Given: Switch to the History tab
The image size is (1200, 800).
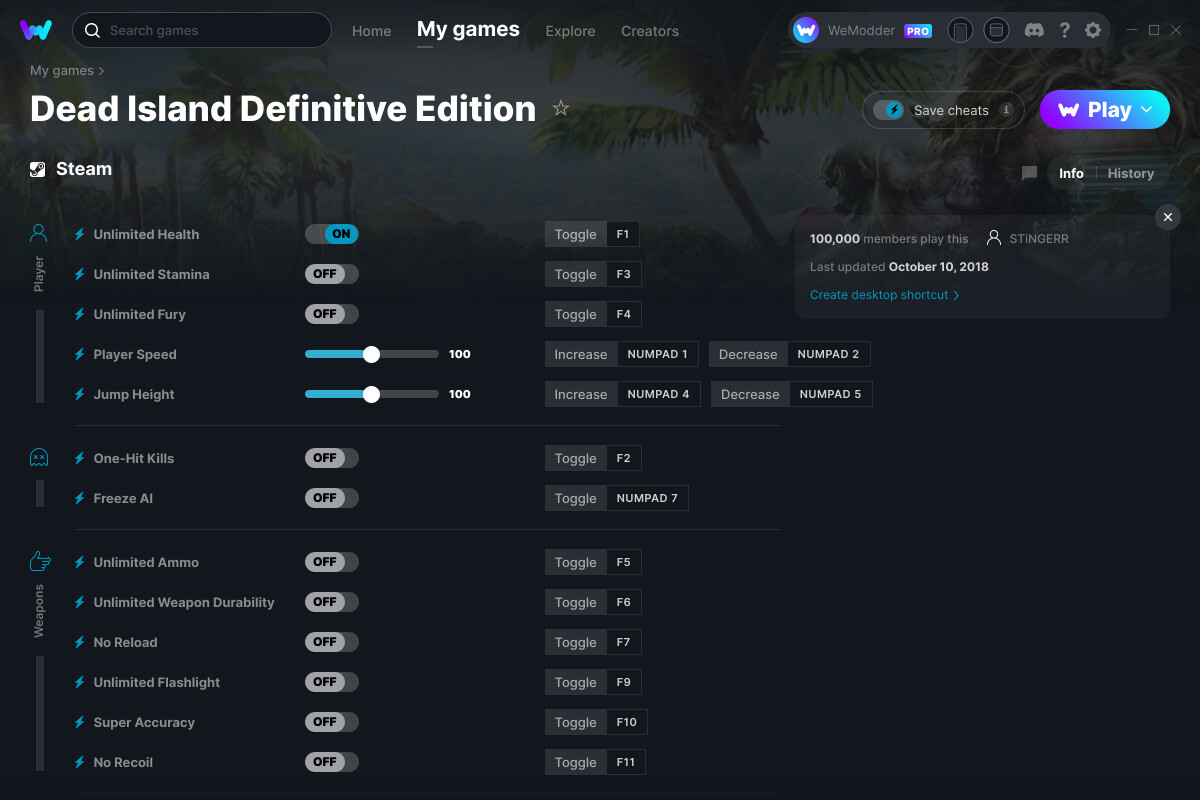Looking at the screenshot, I should coord(1130,172).
